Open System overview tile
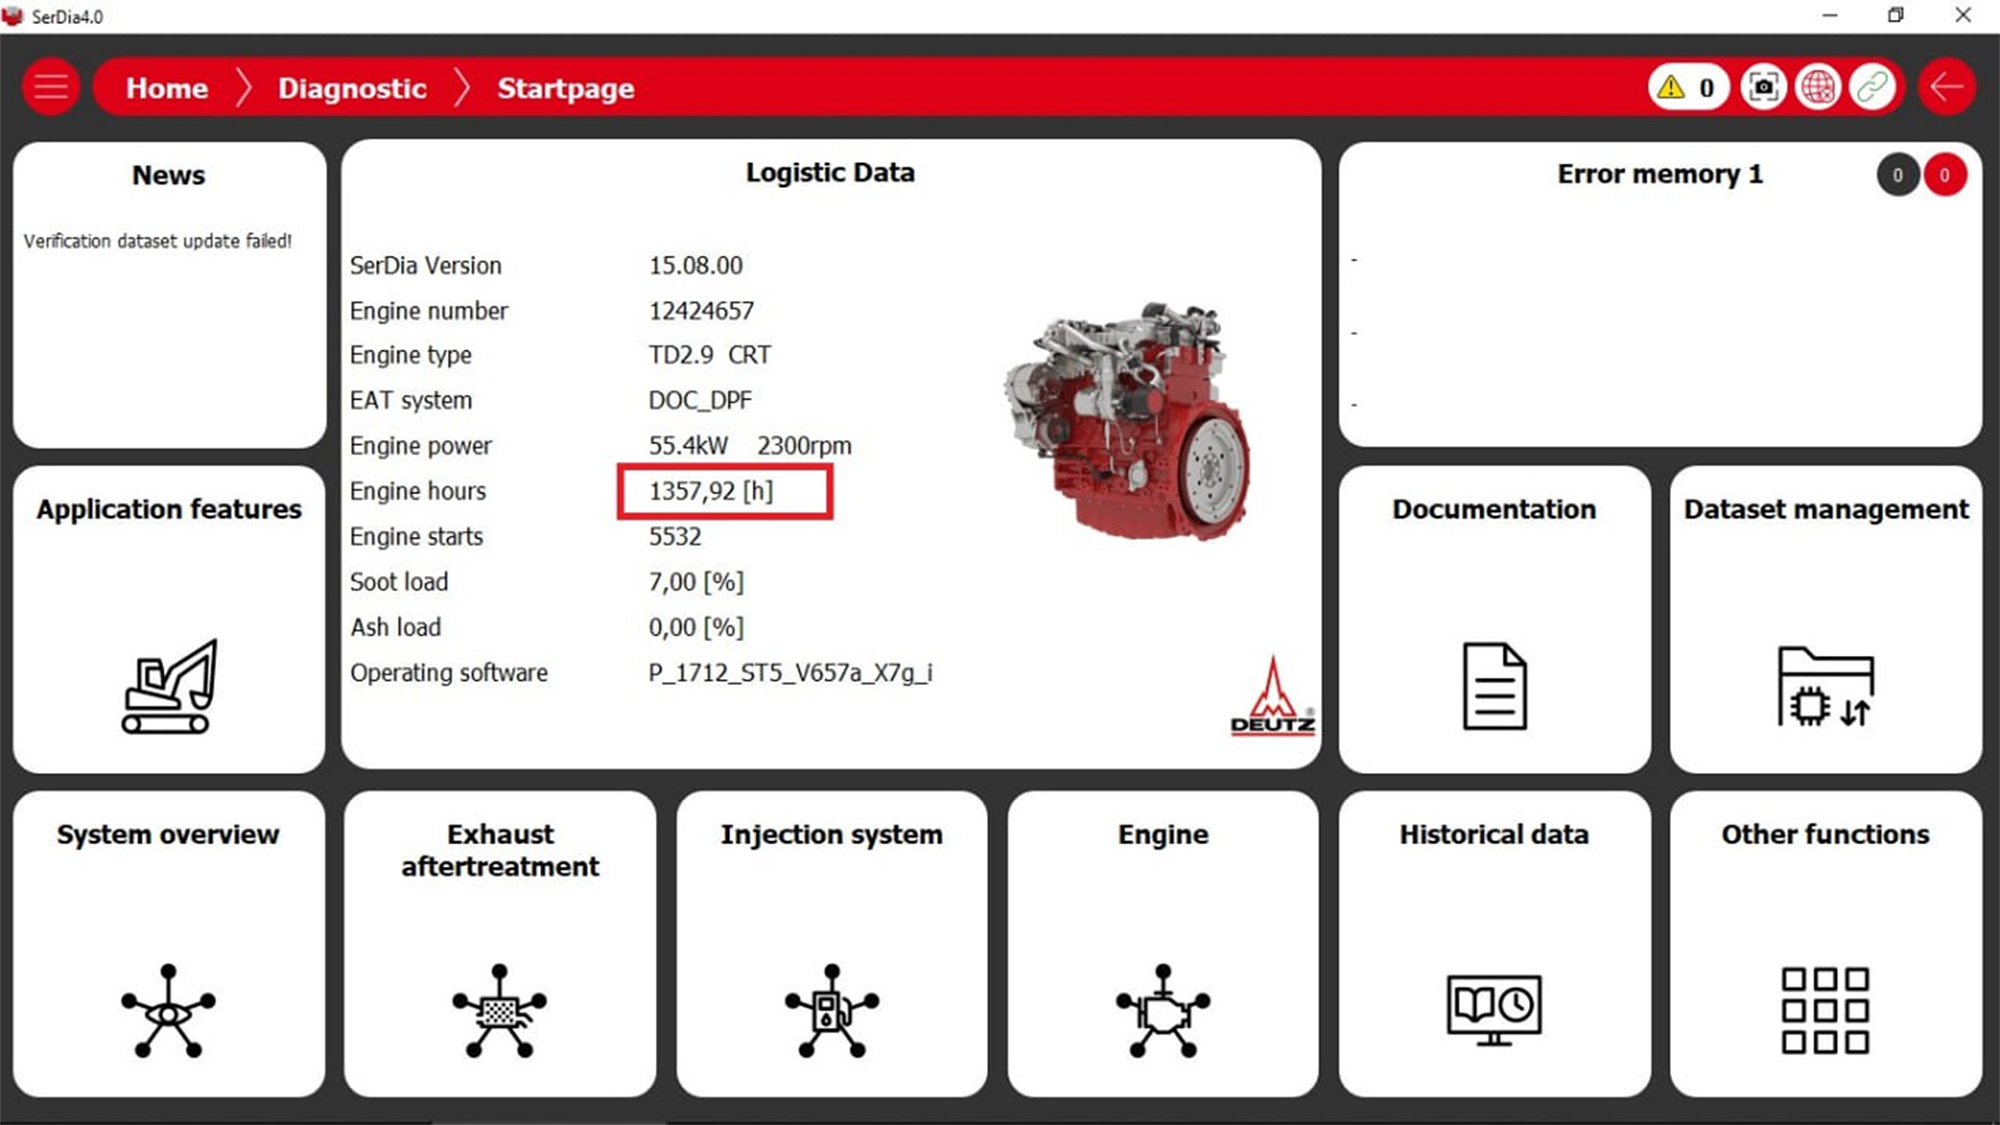This screenshot has width=2000, height=1125. tap(169, 944)
